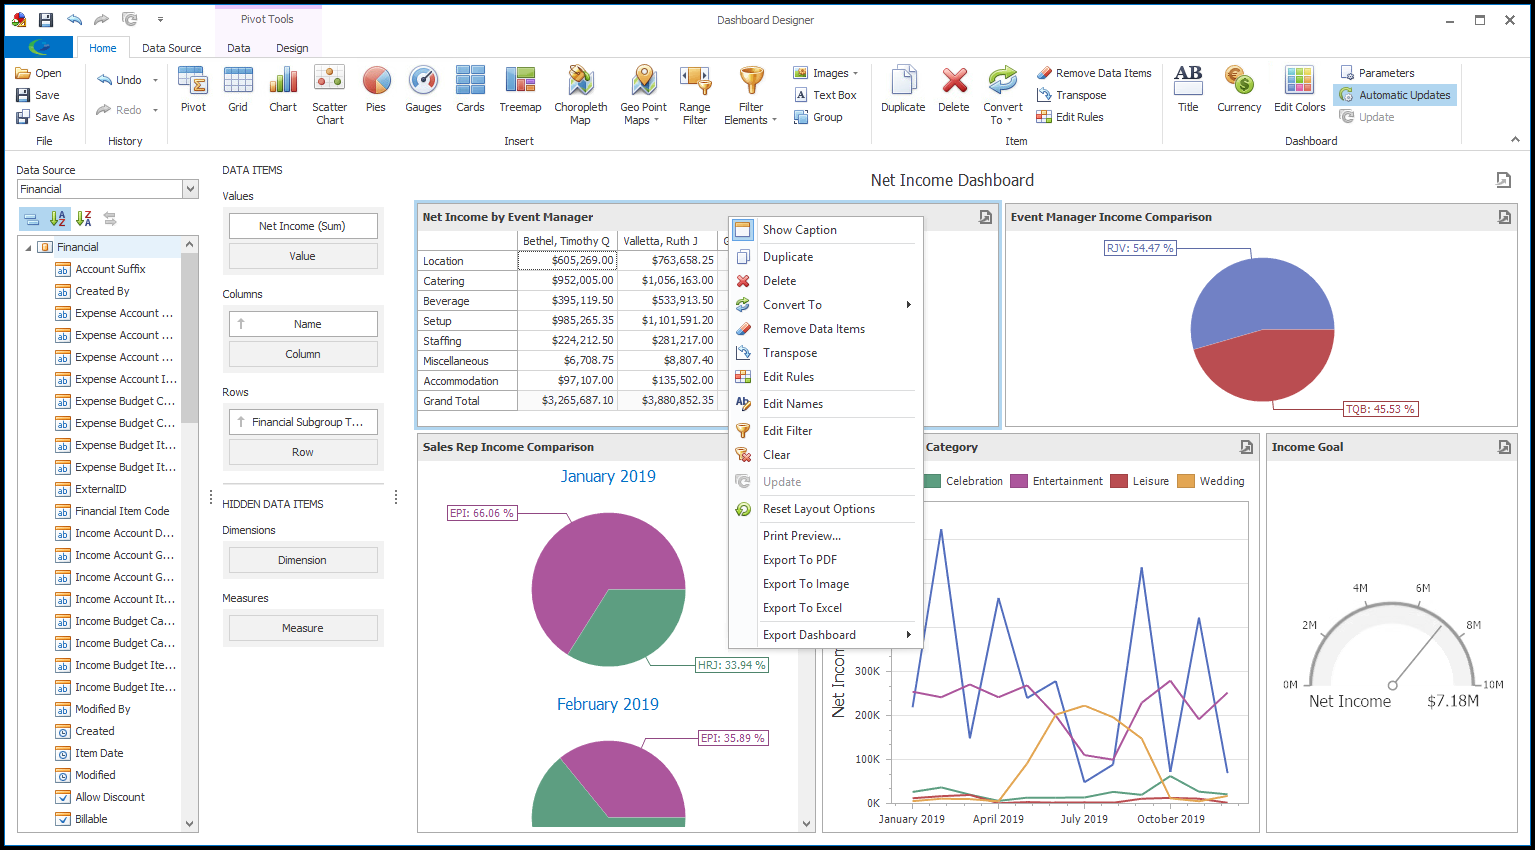Insert a Text Box item
The width and height of the screenshot is (1535, 850).
(x=825, y=95)
